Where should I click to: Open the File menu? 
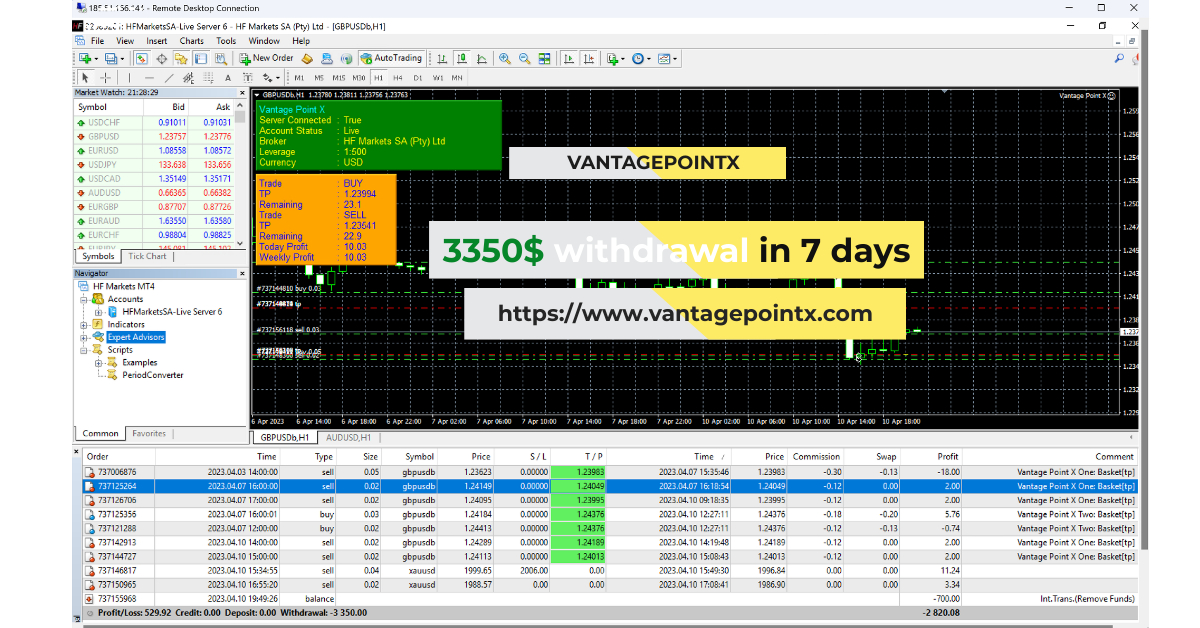click(97, 41)
